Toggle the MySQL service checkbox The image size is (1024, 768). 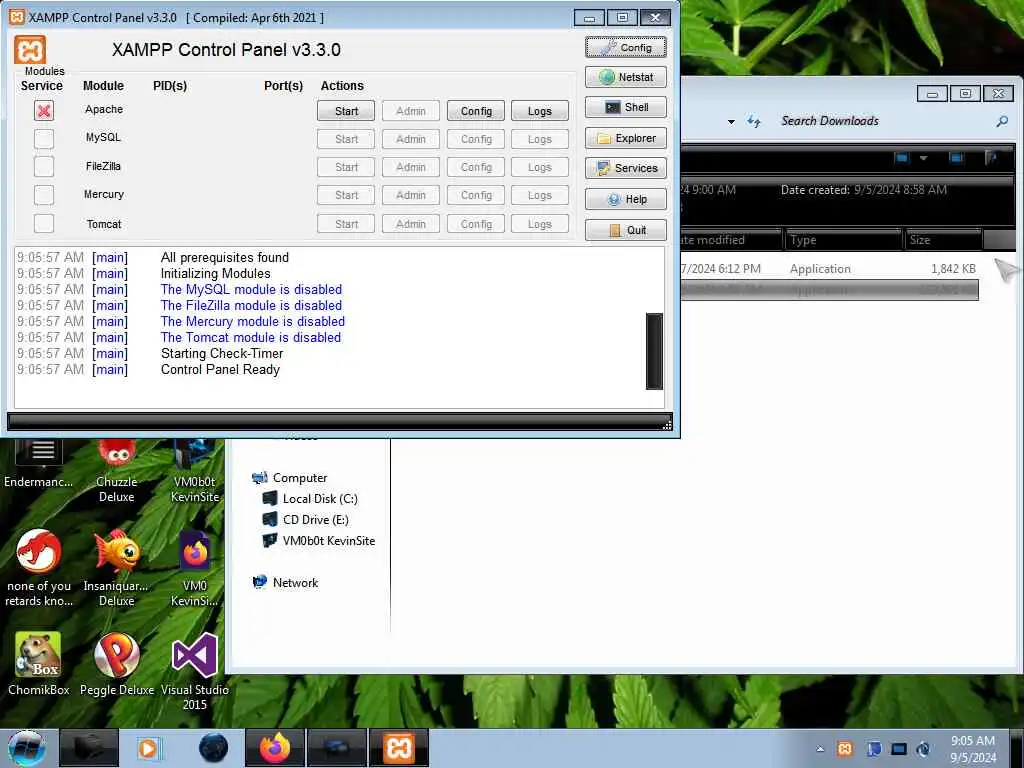point(44,138)
